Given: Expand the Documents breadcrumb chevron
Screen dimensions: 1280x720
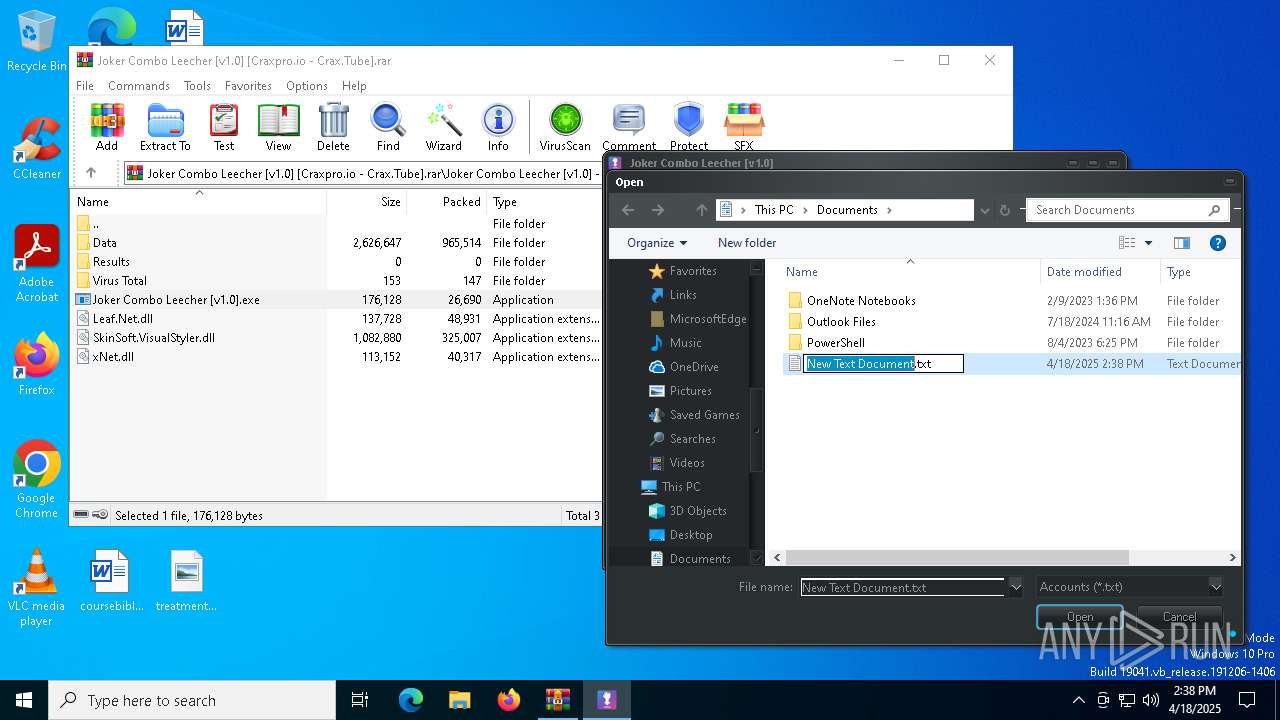Looking at the screenshot, I should [x=888, y=210].
